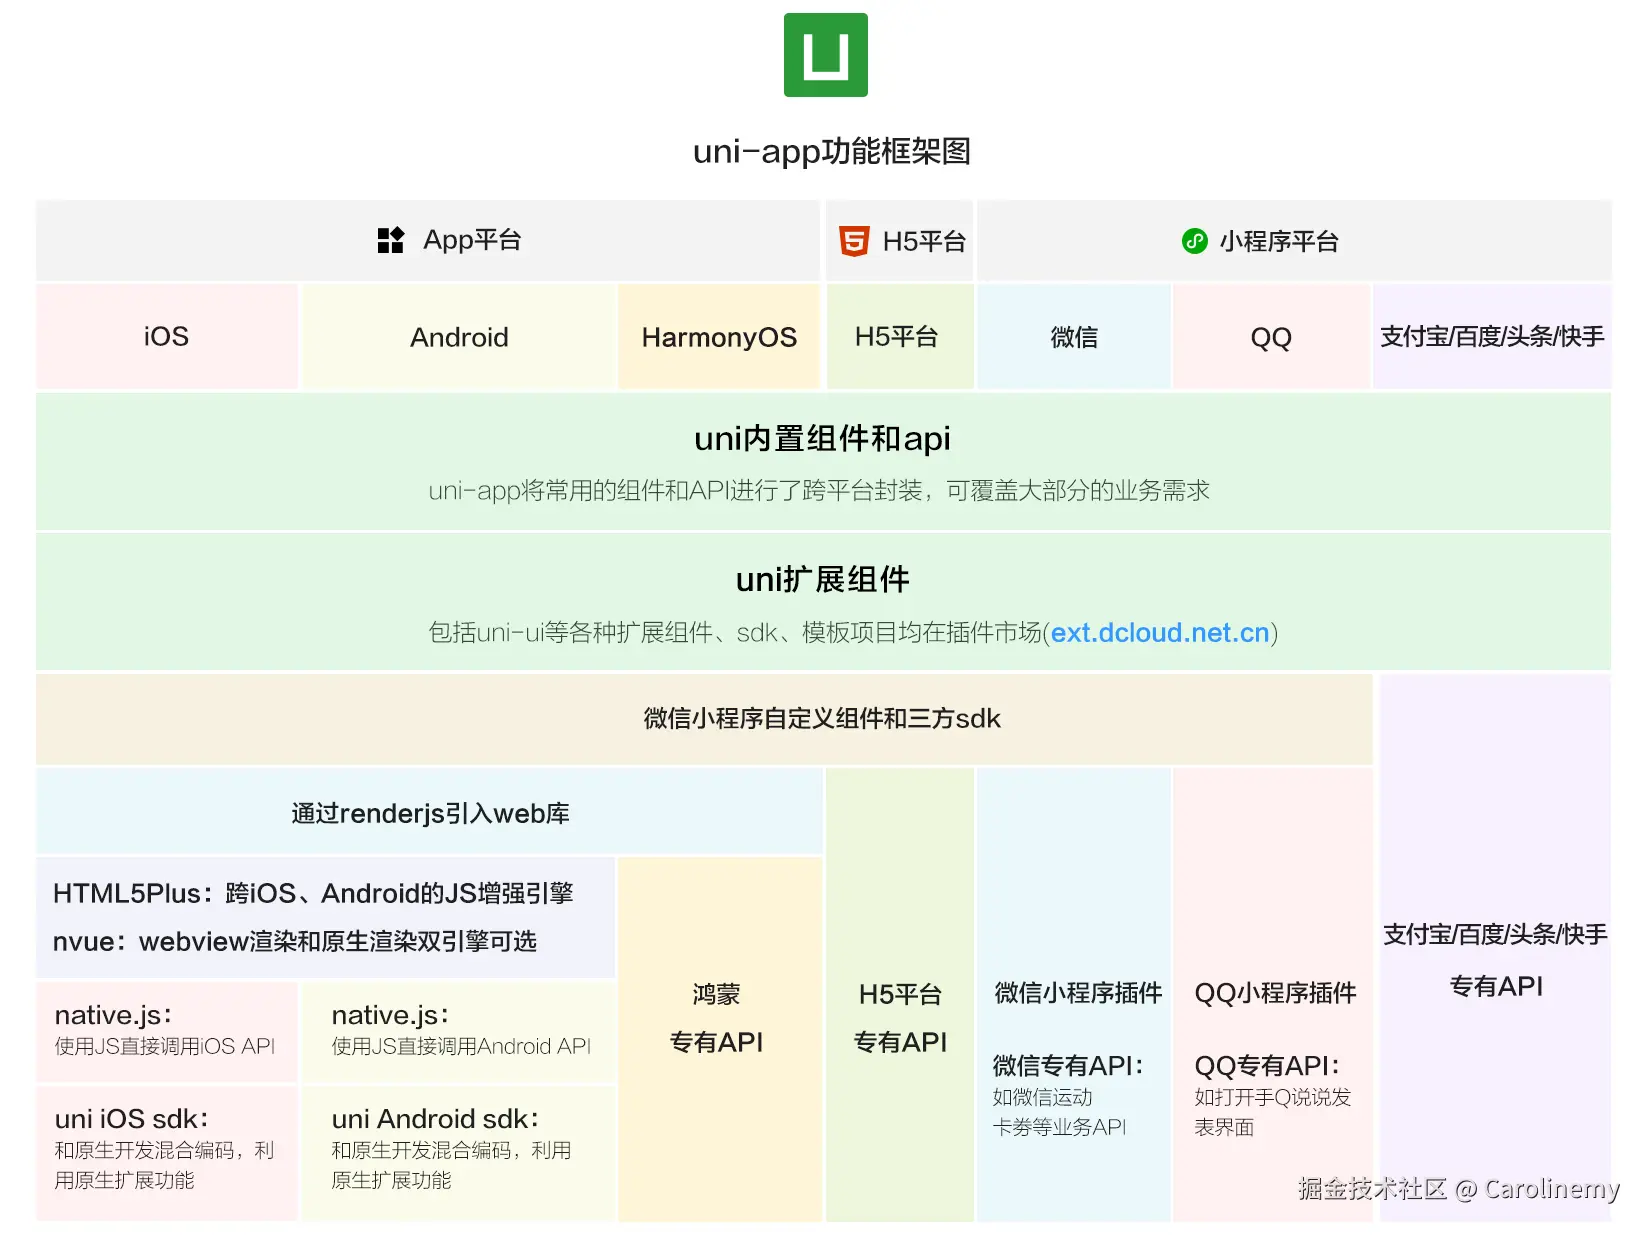Image resolution: width=1652 pixels, height=1235 pixels.
Task: Select the Android platform cell
Action: click(459, 336)
